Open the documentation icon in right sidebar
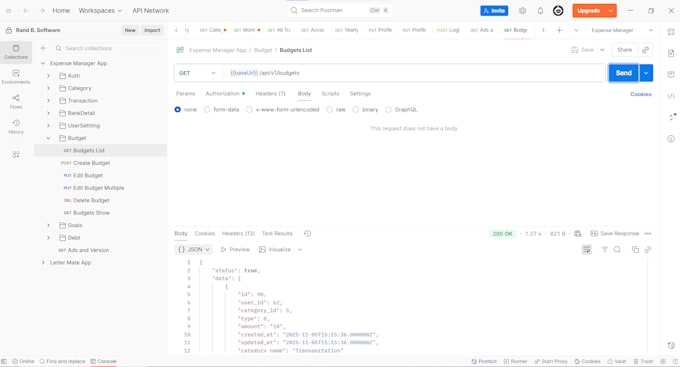Screen dimensions: 680x367 tap(671, 53)
